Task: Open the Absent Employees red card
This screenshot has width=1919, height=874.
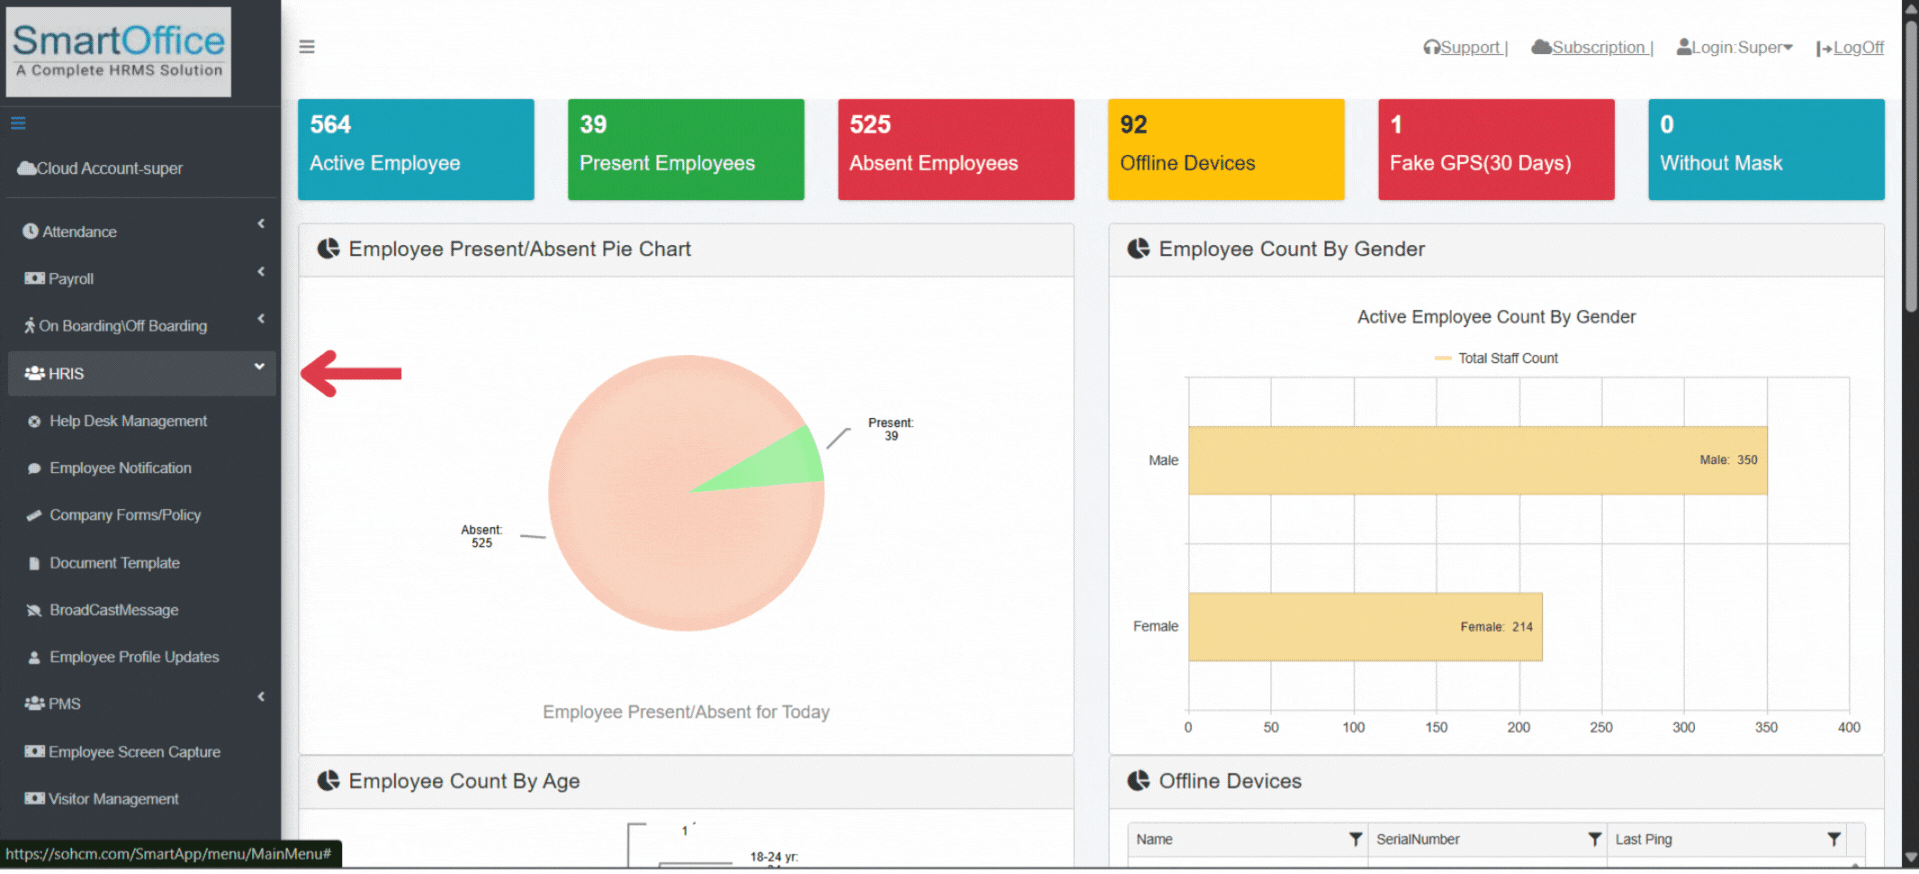Action: [955, 149]
